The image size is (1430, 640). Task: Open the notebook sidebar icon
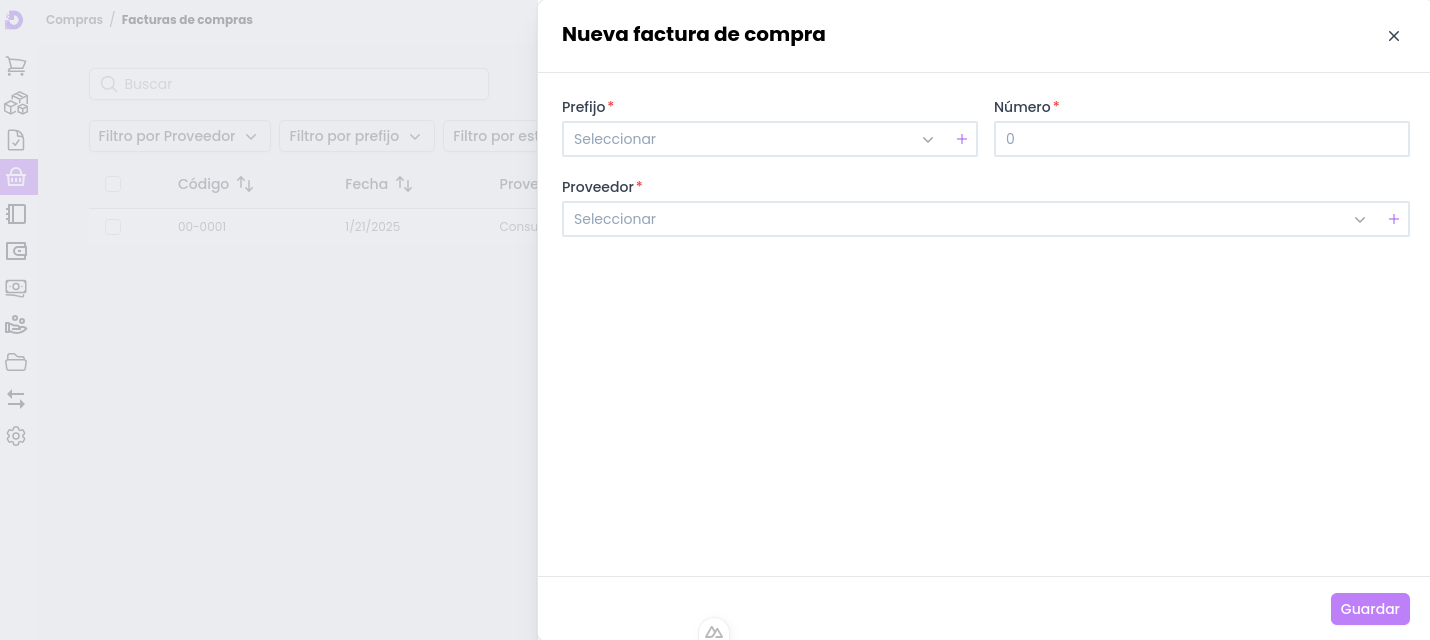[x=16, y=214]
